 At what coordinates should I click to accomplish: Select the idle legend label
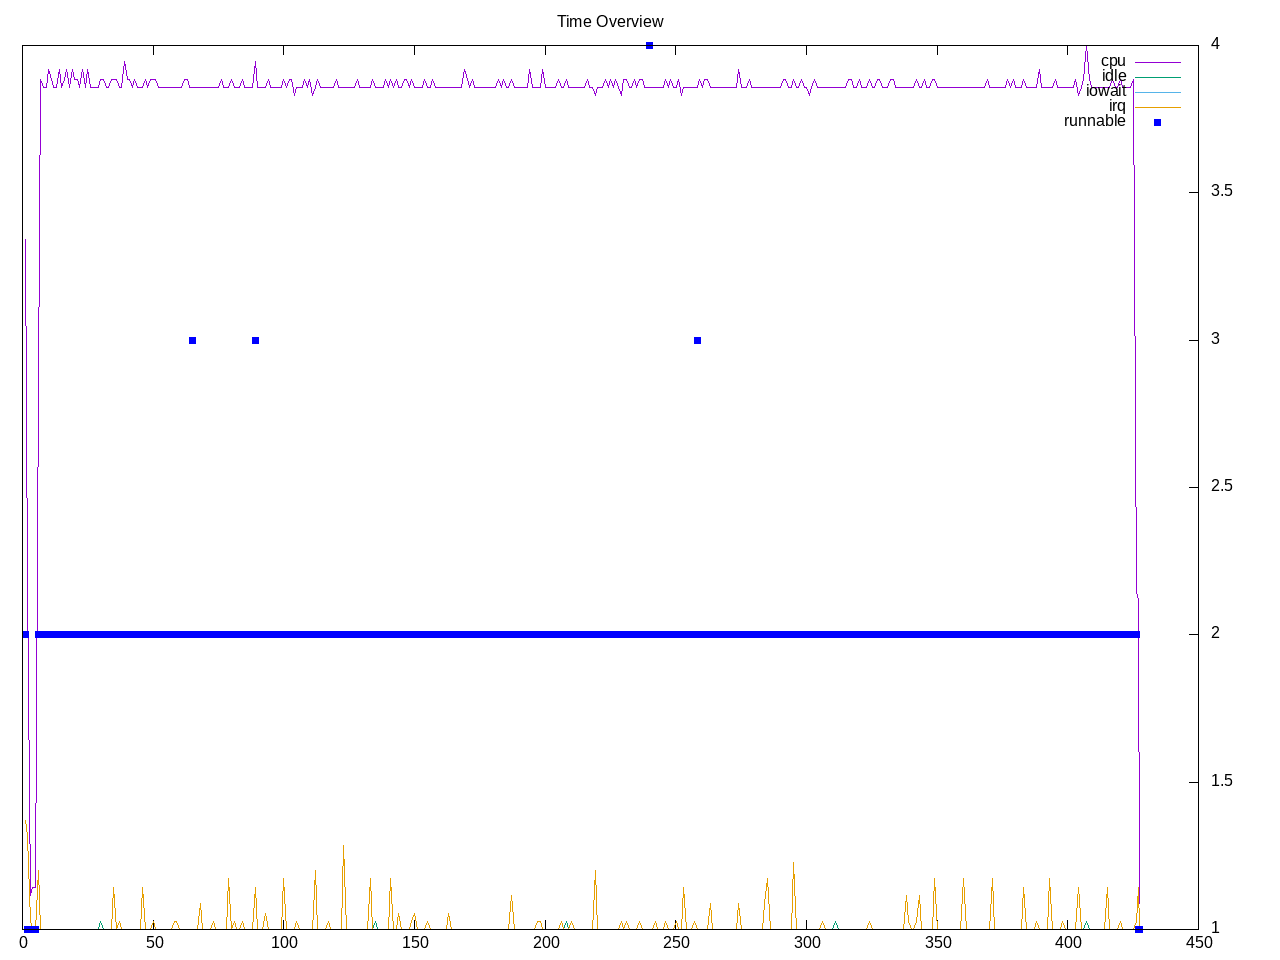(x=1114, y=76)
